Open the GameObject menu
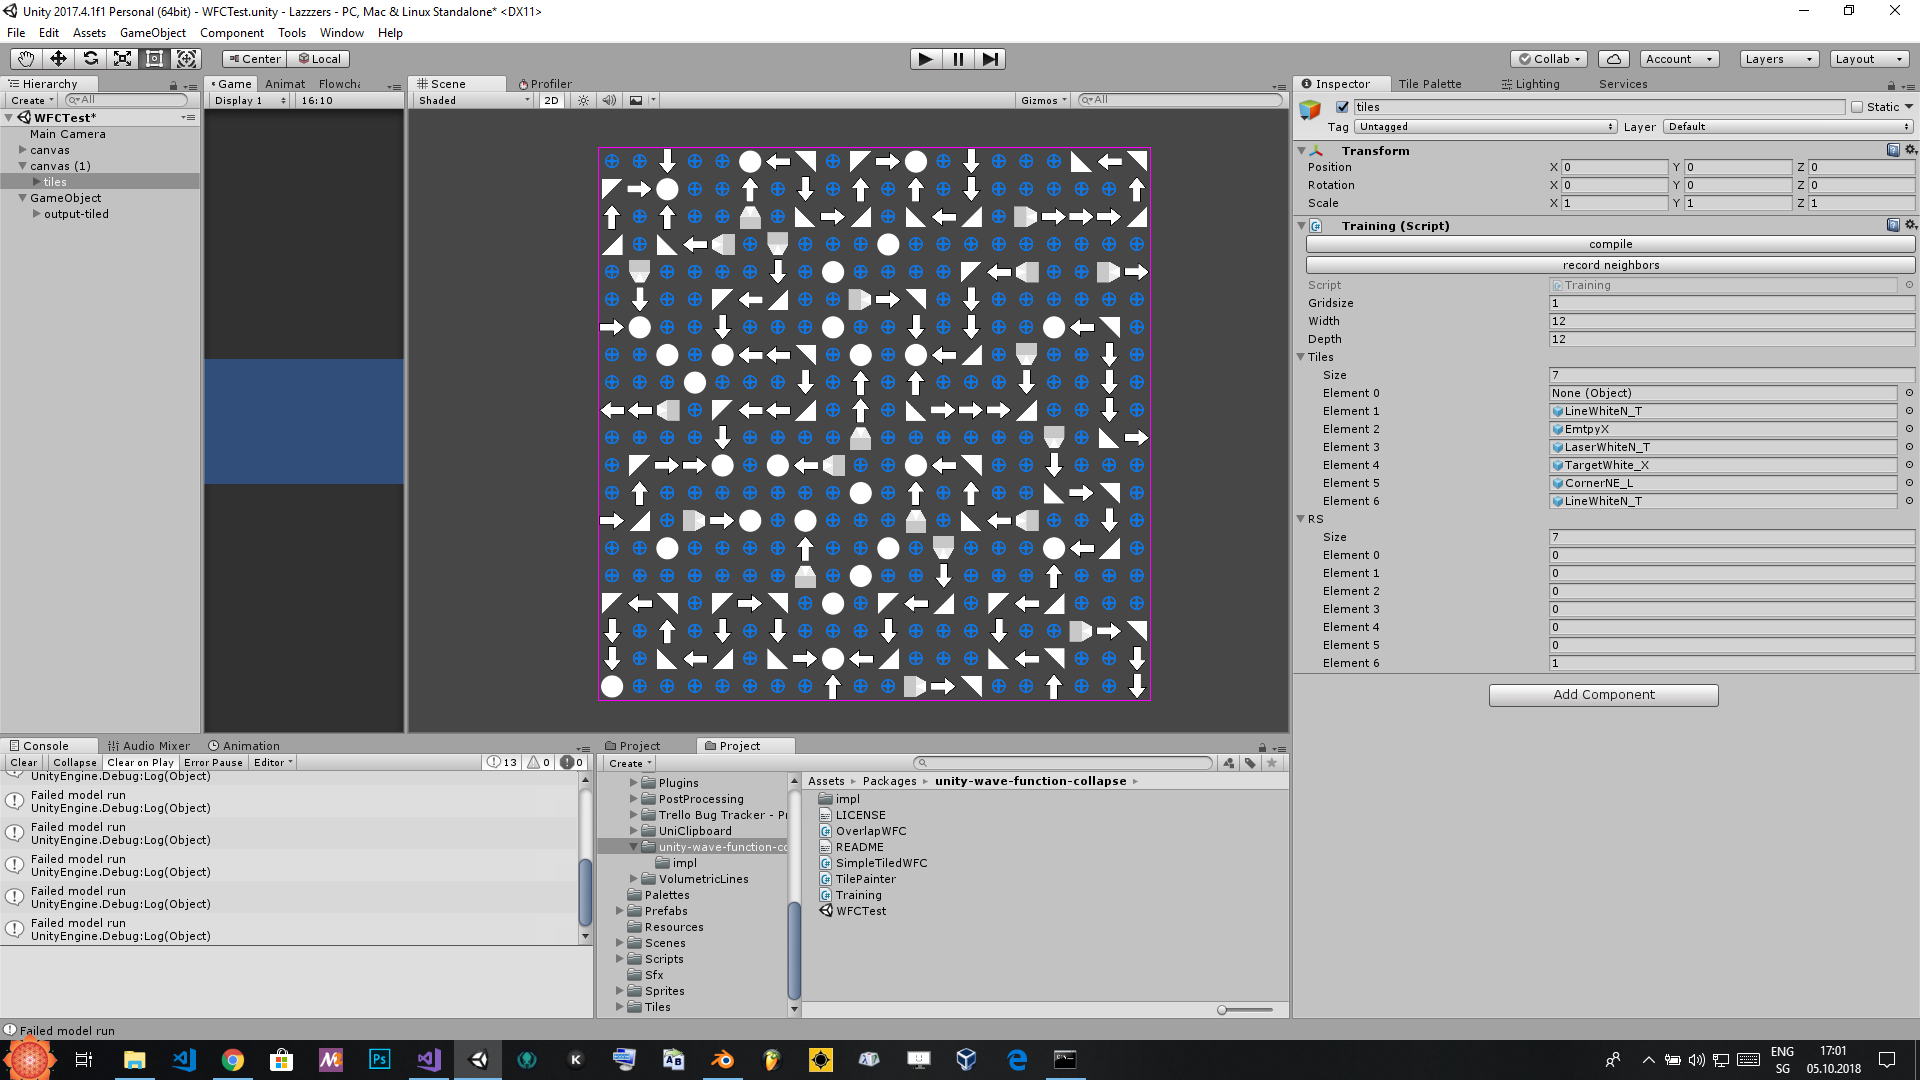 (152, 33)
